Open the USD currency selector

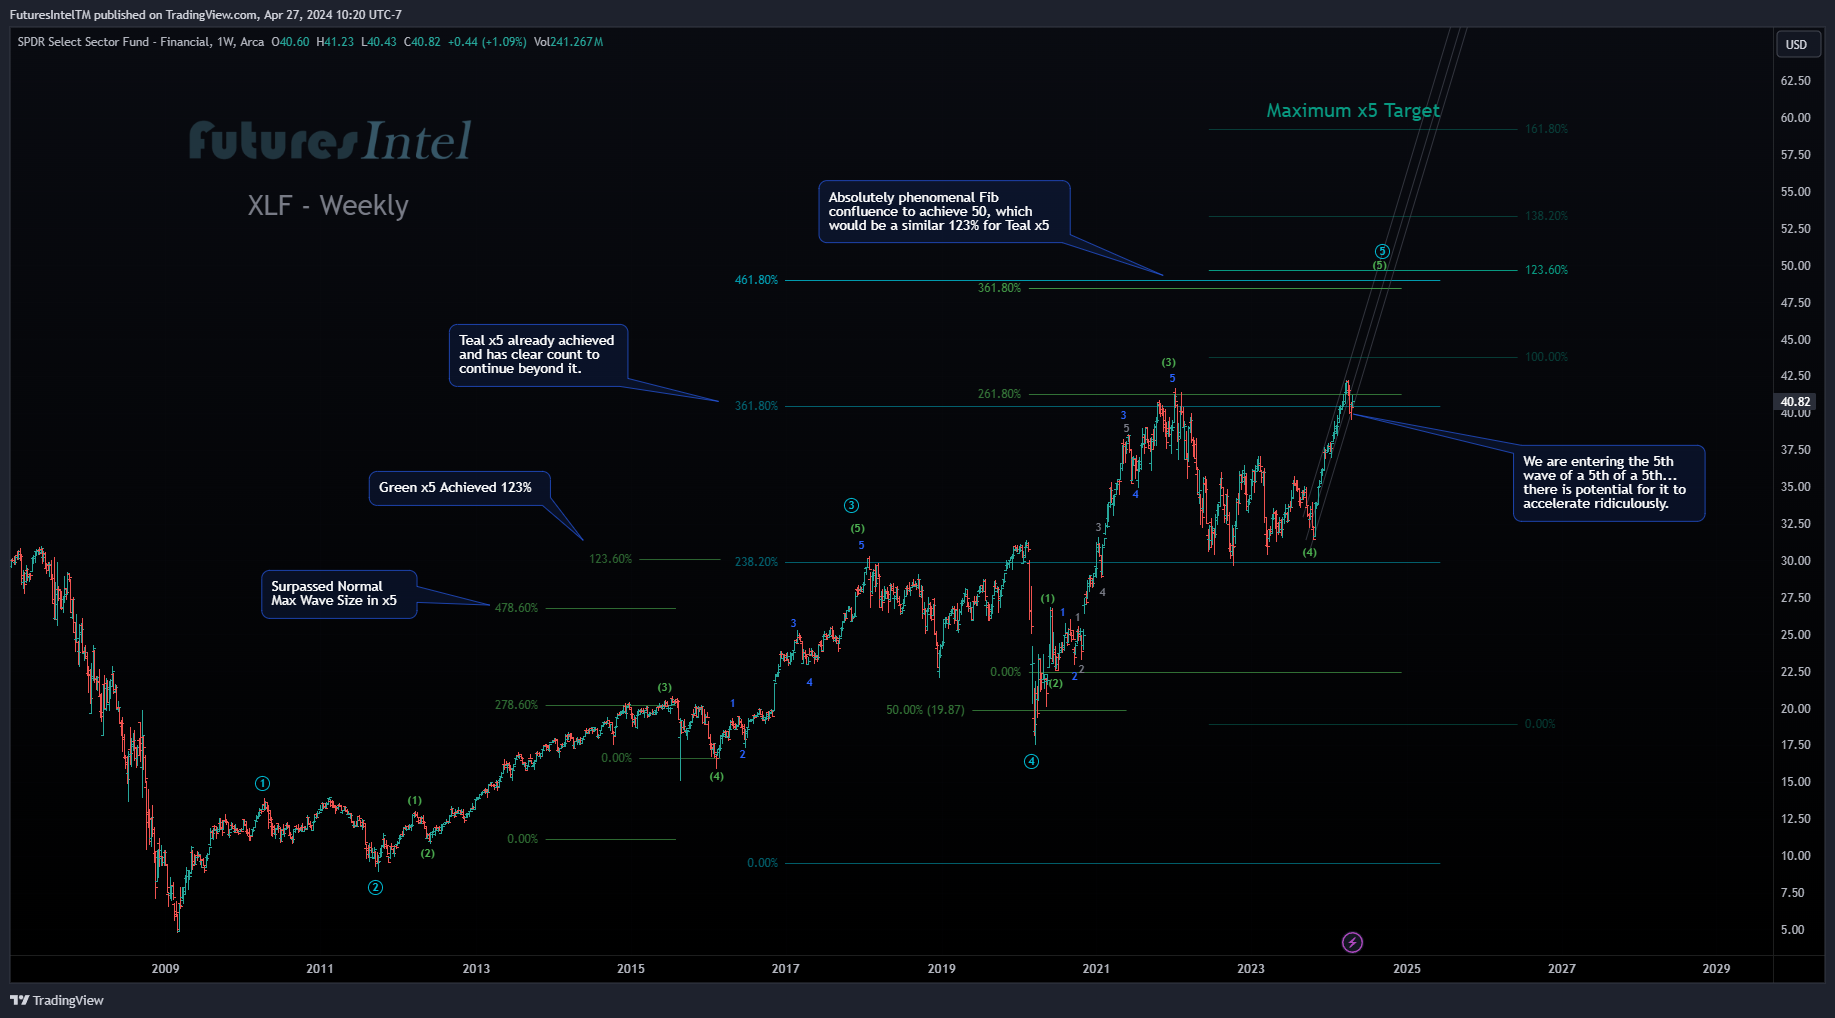tap(1797, 44)
